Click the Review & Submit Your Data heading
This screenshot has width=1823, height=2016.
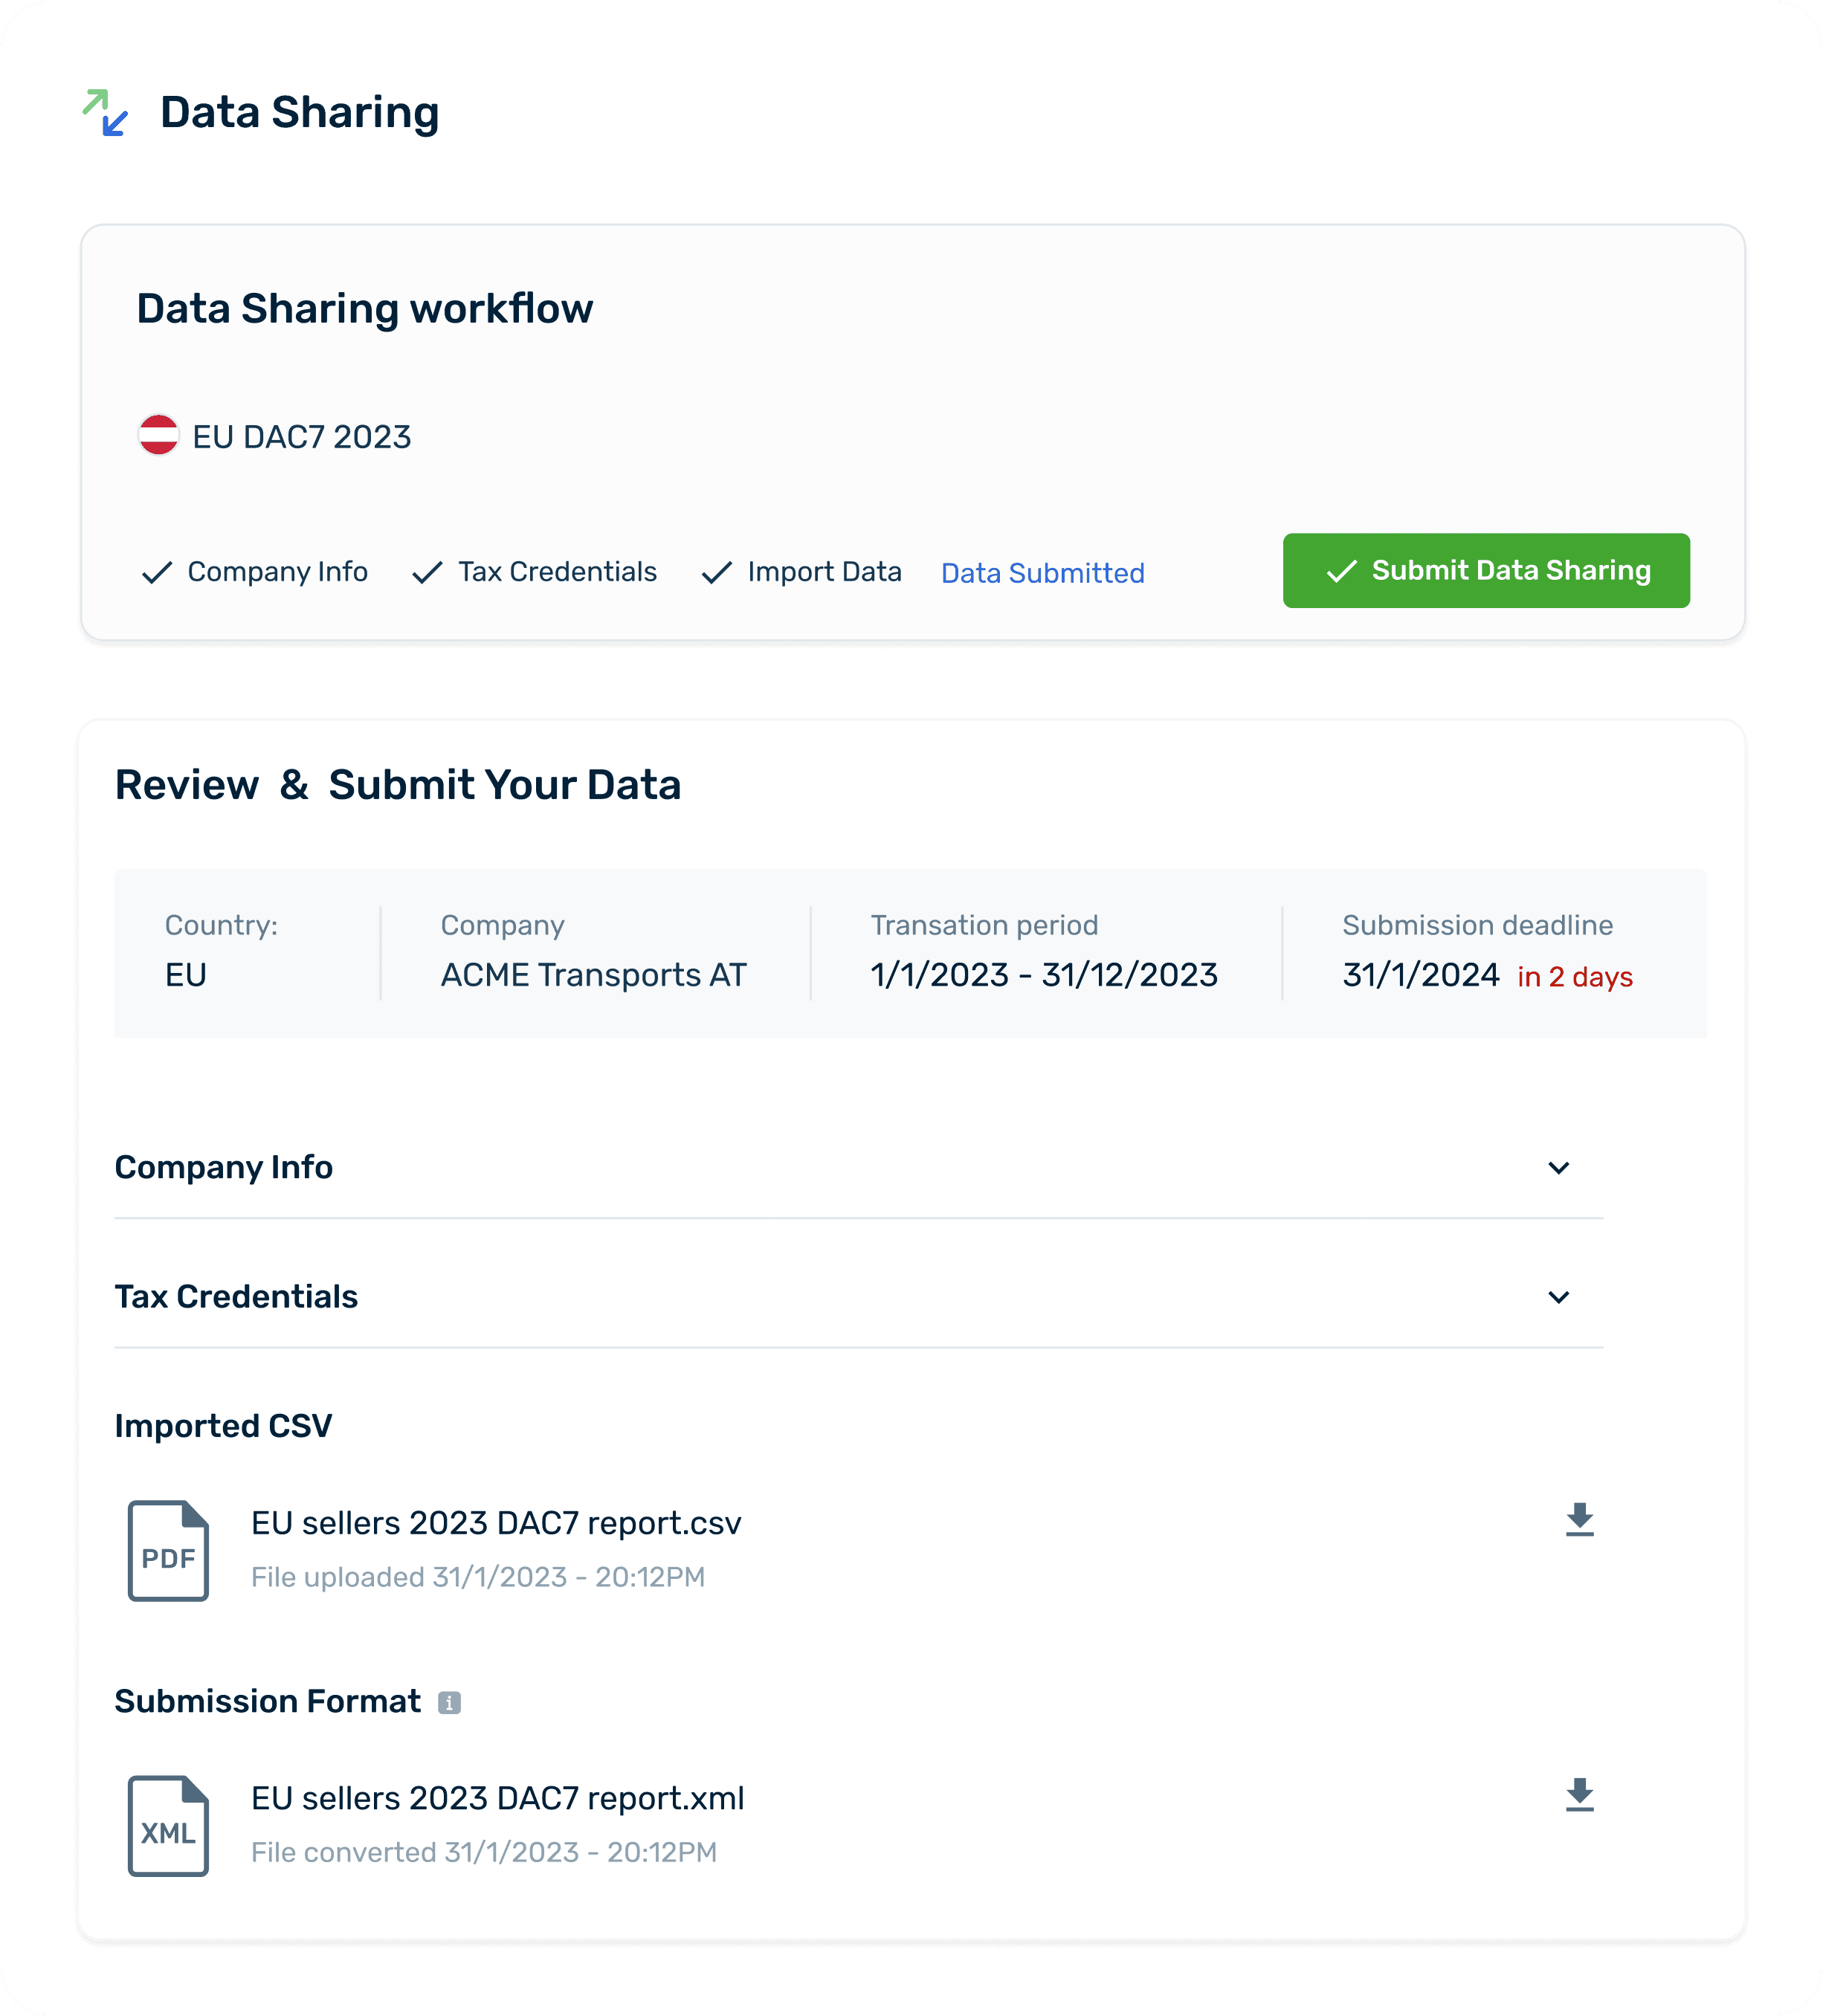[x=397, y=785]
